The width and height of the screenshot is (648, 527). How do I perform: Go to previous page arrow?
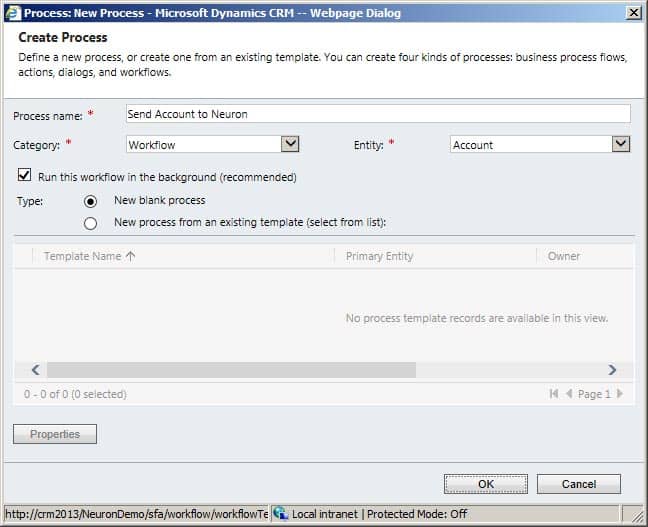[x=569, y=393]
